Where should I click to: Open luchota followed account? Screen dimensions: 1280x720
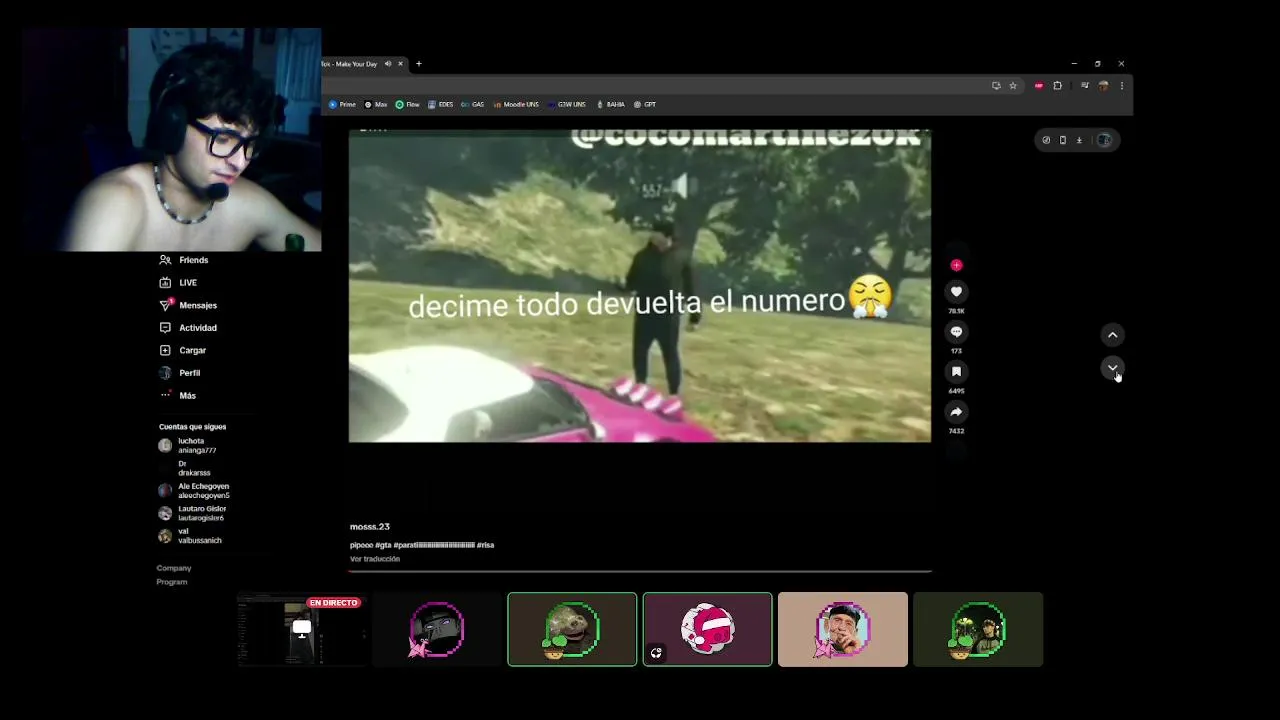point(188,445)
